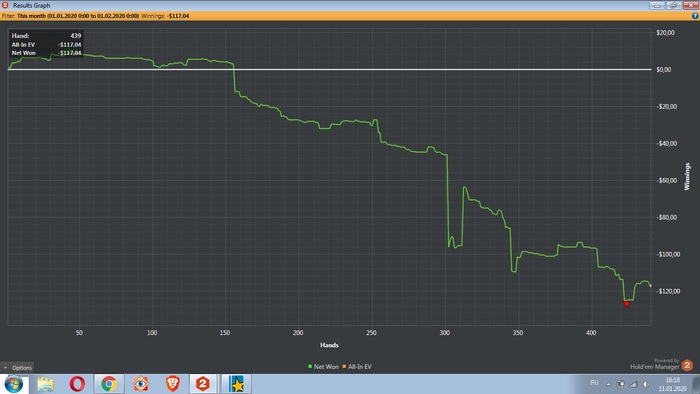Click the Hold'em Manager 2 hexagon logo
700x394 pixels.
point(688,365)
